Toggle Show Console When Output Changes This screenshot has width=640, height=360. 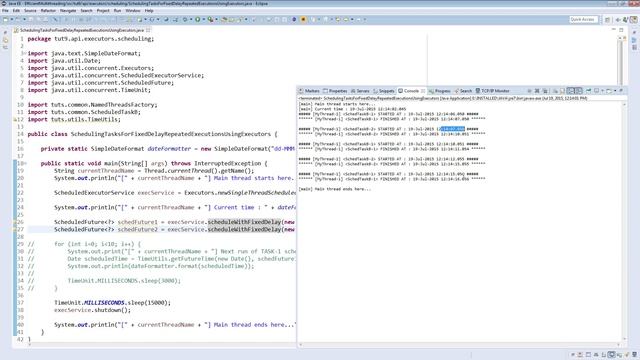pyautogui.click(x=571, y=91)
